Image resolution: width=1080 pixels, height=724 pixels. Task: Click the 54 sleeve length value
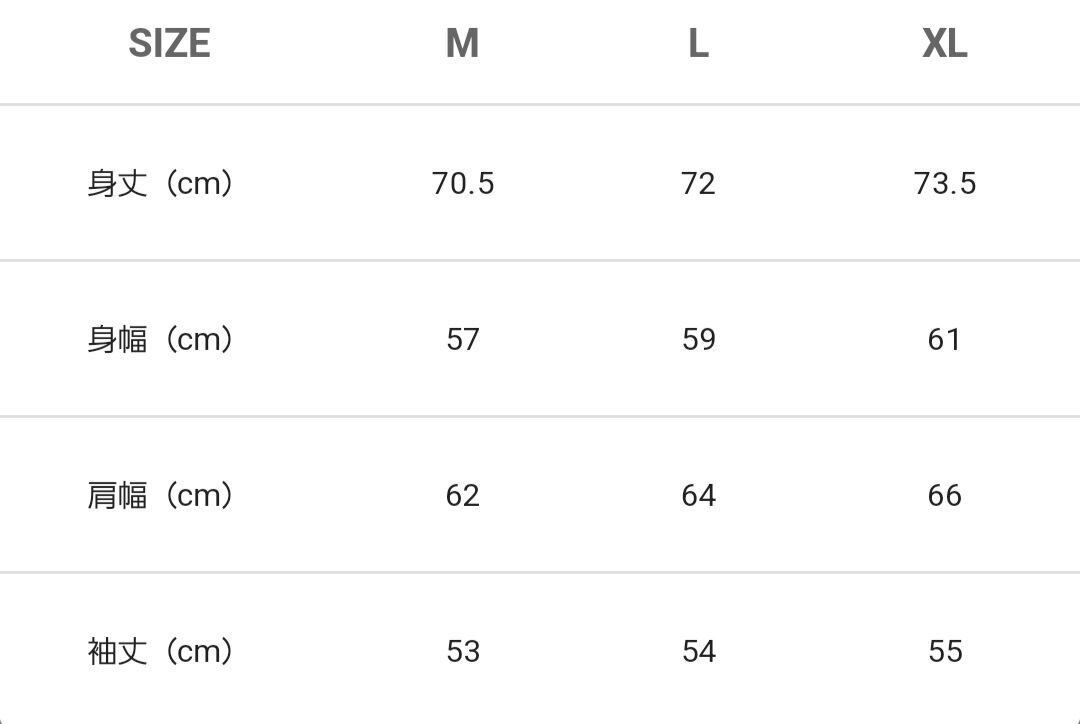[698, 652]
